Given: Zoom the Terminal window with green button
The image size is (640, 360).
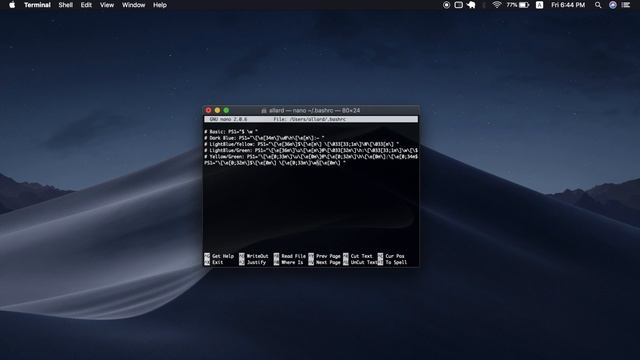Looking at the screenshot, I should (227, 110).
